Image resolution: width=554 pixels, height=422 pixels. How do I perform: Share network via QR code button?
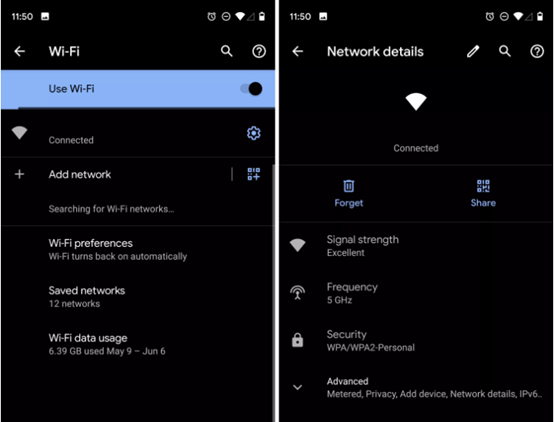(x=483, y=193)
